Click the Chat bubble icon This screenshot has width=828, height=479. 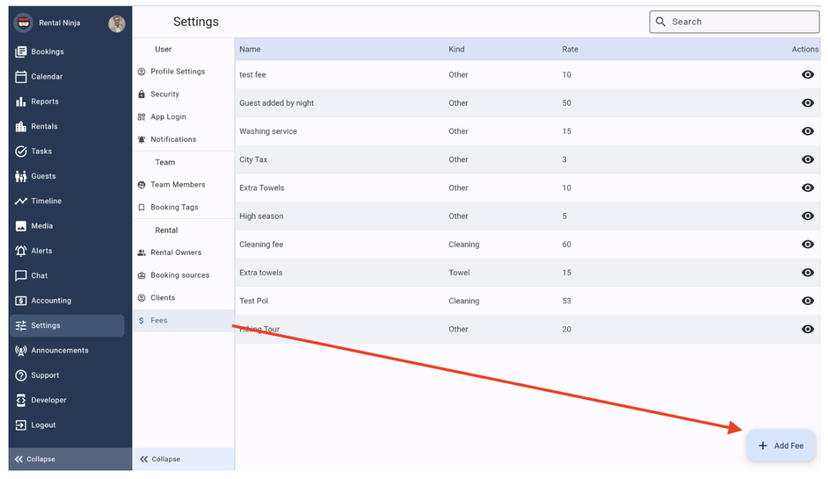21,276
